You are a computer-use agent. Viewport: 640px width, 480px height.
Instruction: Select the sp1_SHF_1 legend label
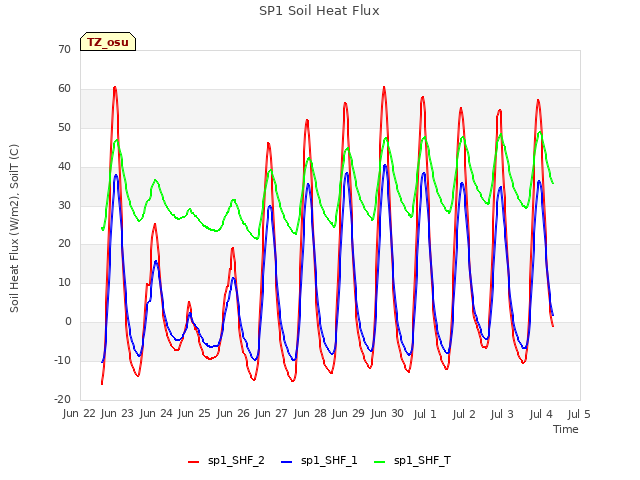point(329,460)
